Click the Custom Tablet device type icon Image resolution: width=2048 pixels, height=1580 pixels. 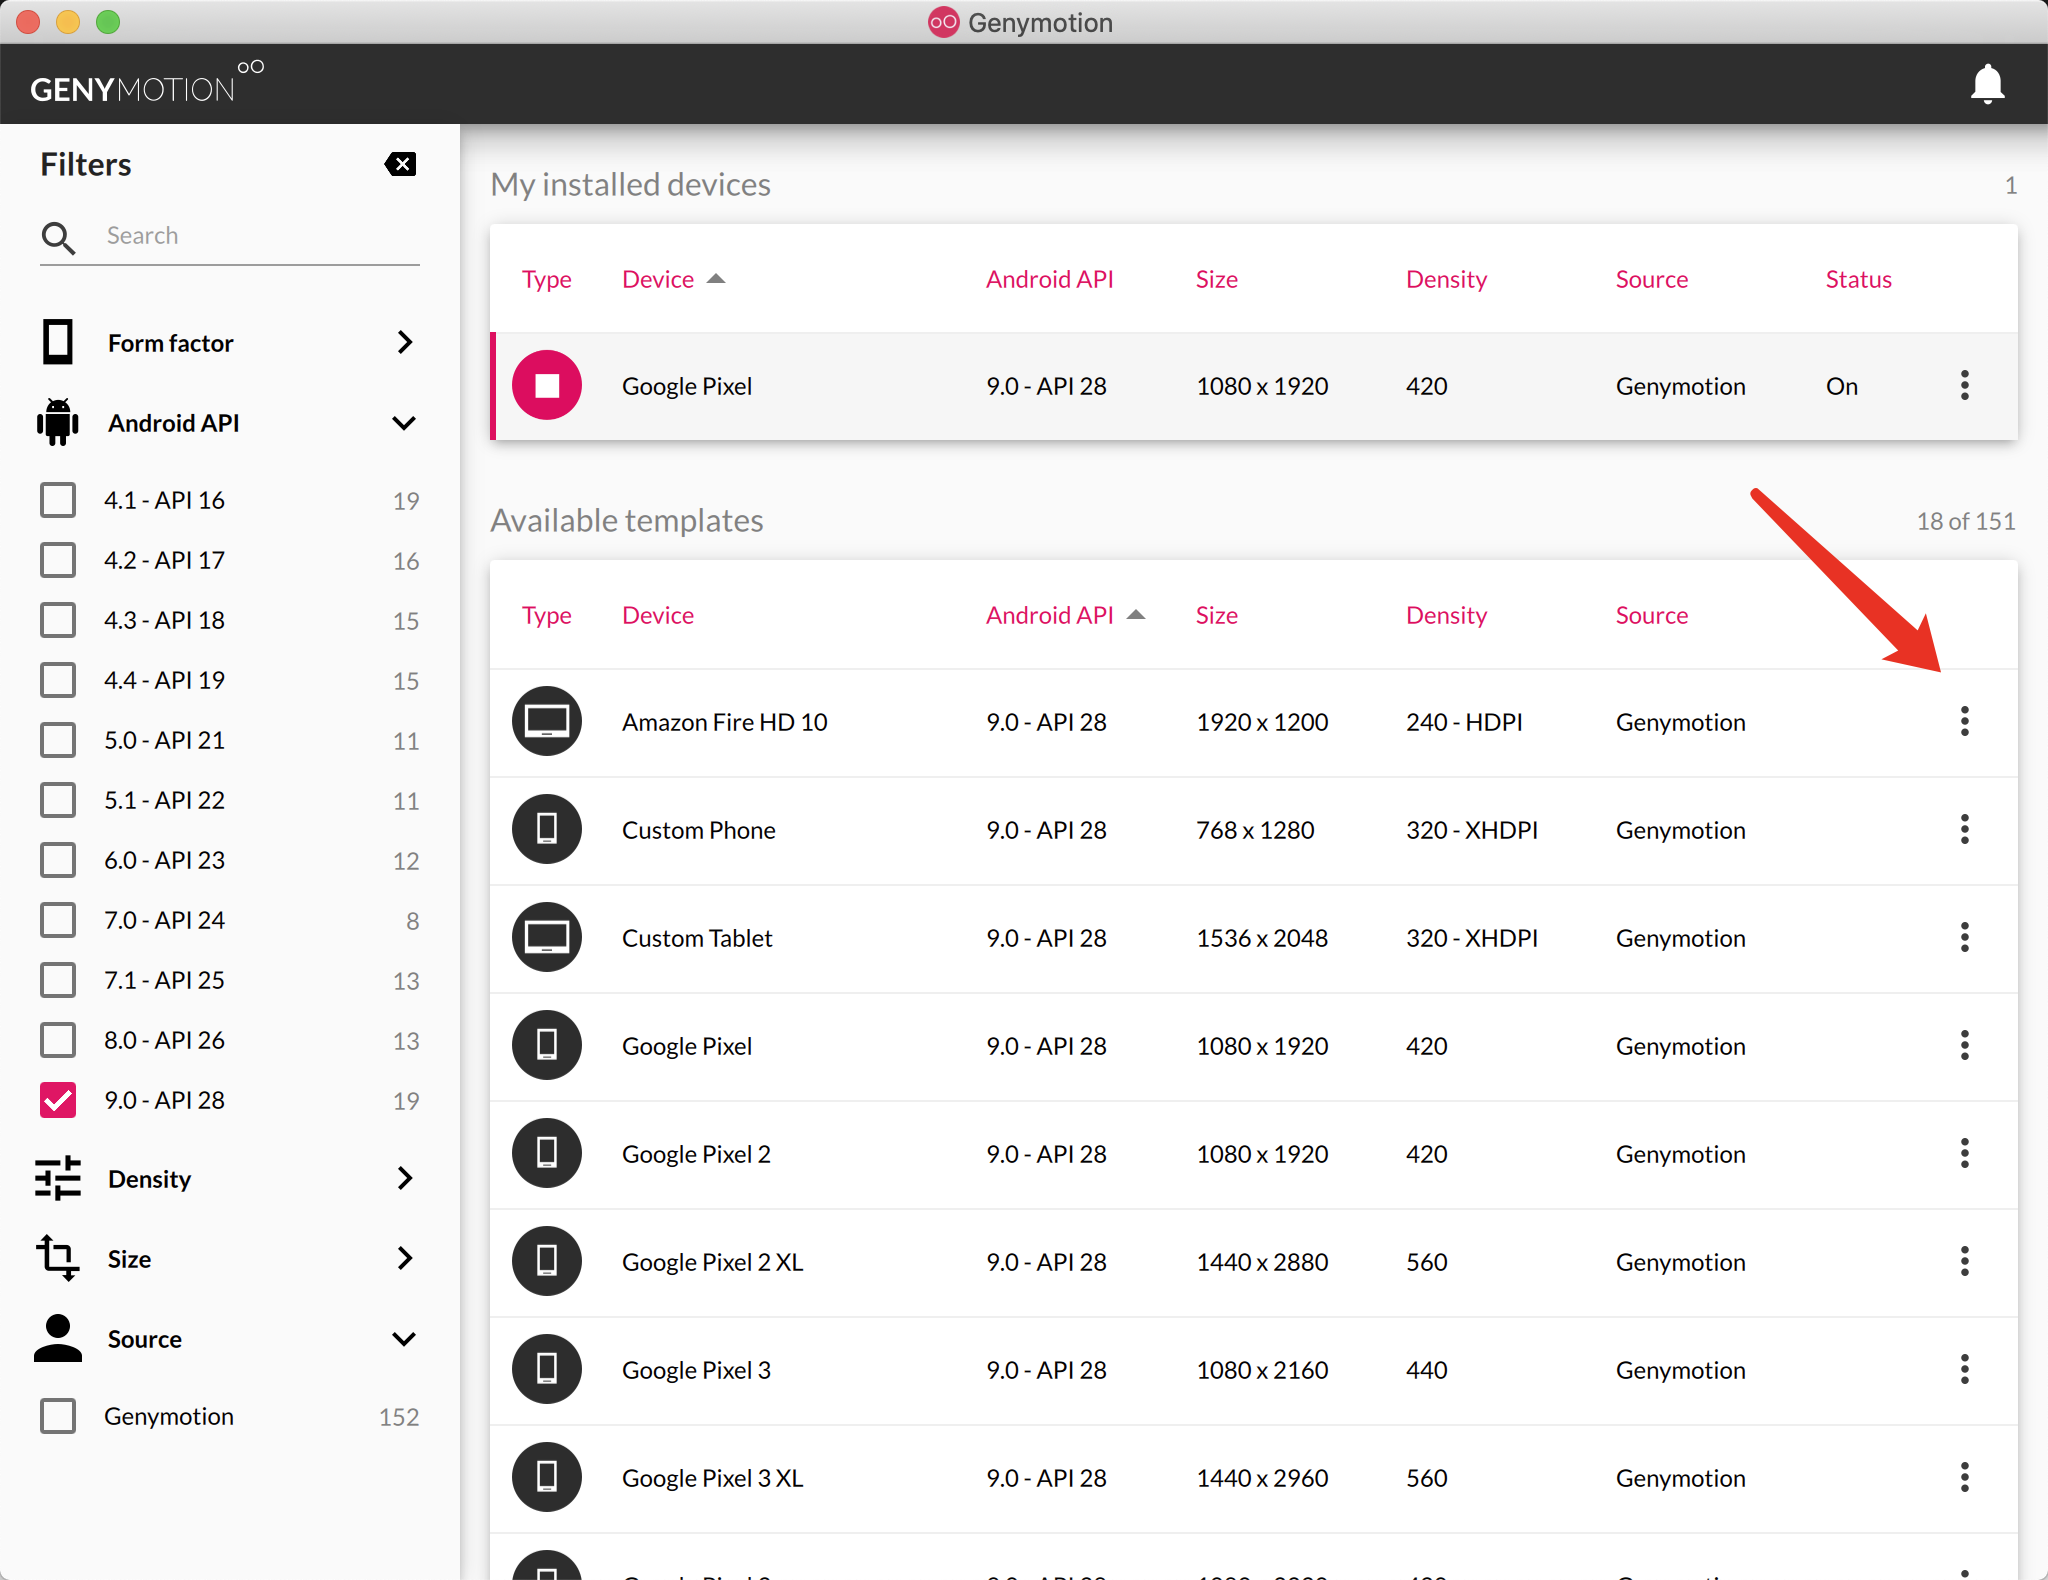tap(547, 937)
